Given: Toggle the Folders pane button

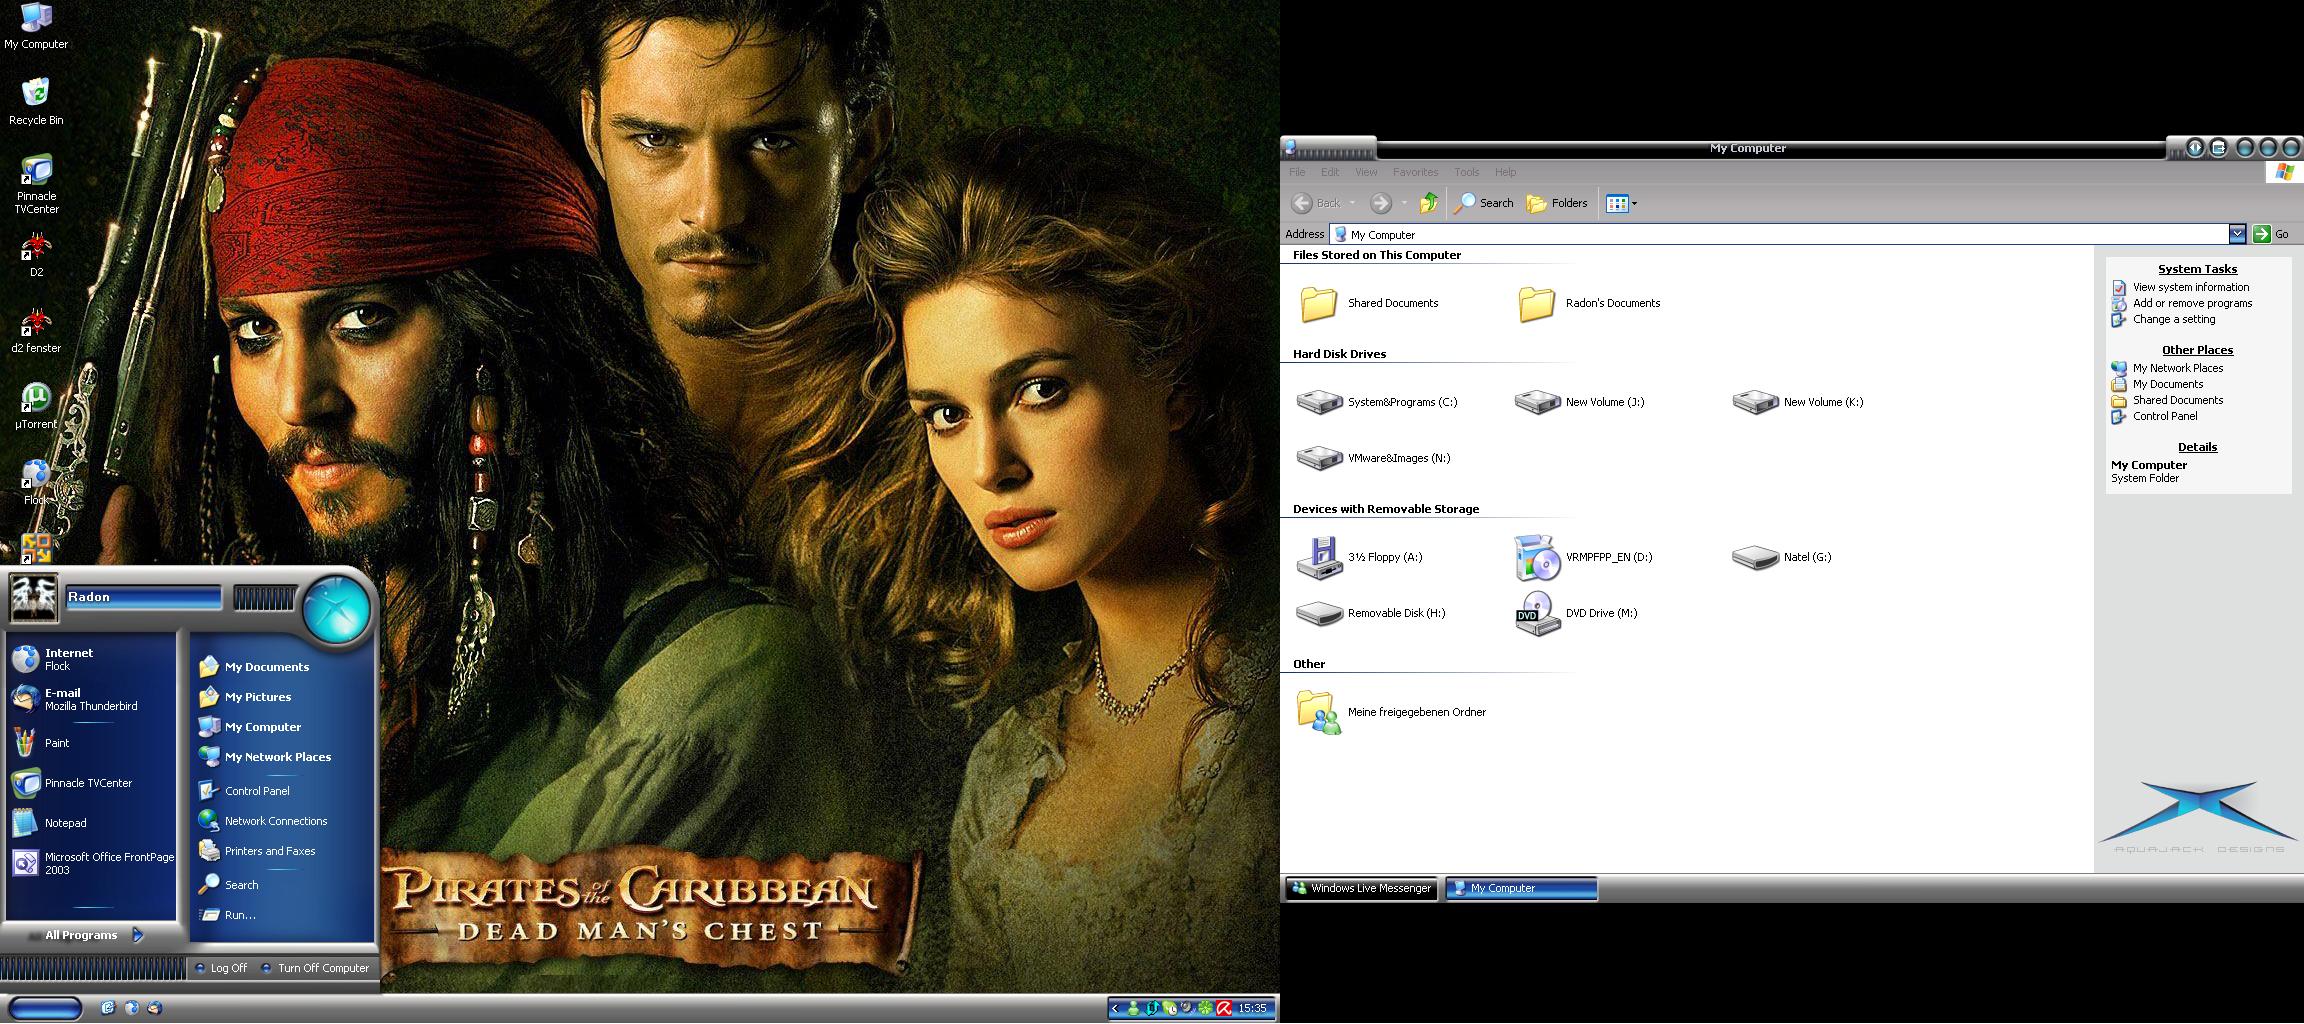Looking at the screenshot, I should 1557,203.
